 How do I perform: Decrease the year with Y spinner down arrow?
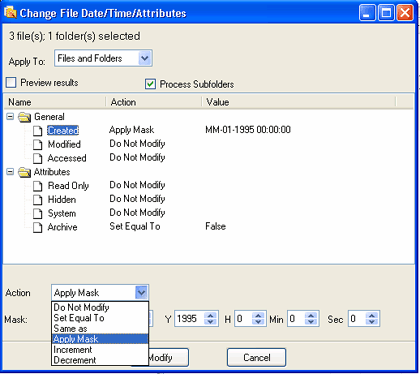tap(210, 322)
